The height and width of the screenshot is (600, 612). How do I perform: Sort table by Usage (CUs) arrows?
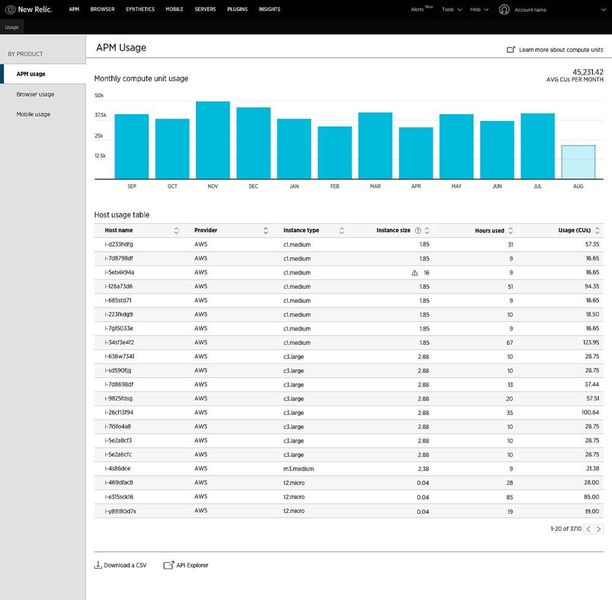click(597, 230)
